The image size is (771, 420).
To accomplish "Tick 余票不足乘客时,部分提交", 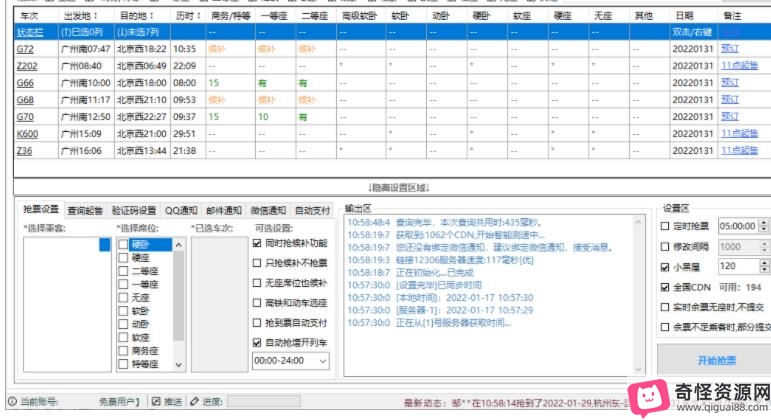I will pos(665,327).
